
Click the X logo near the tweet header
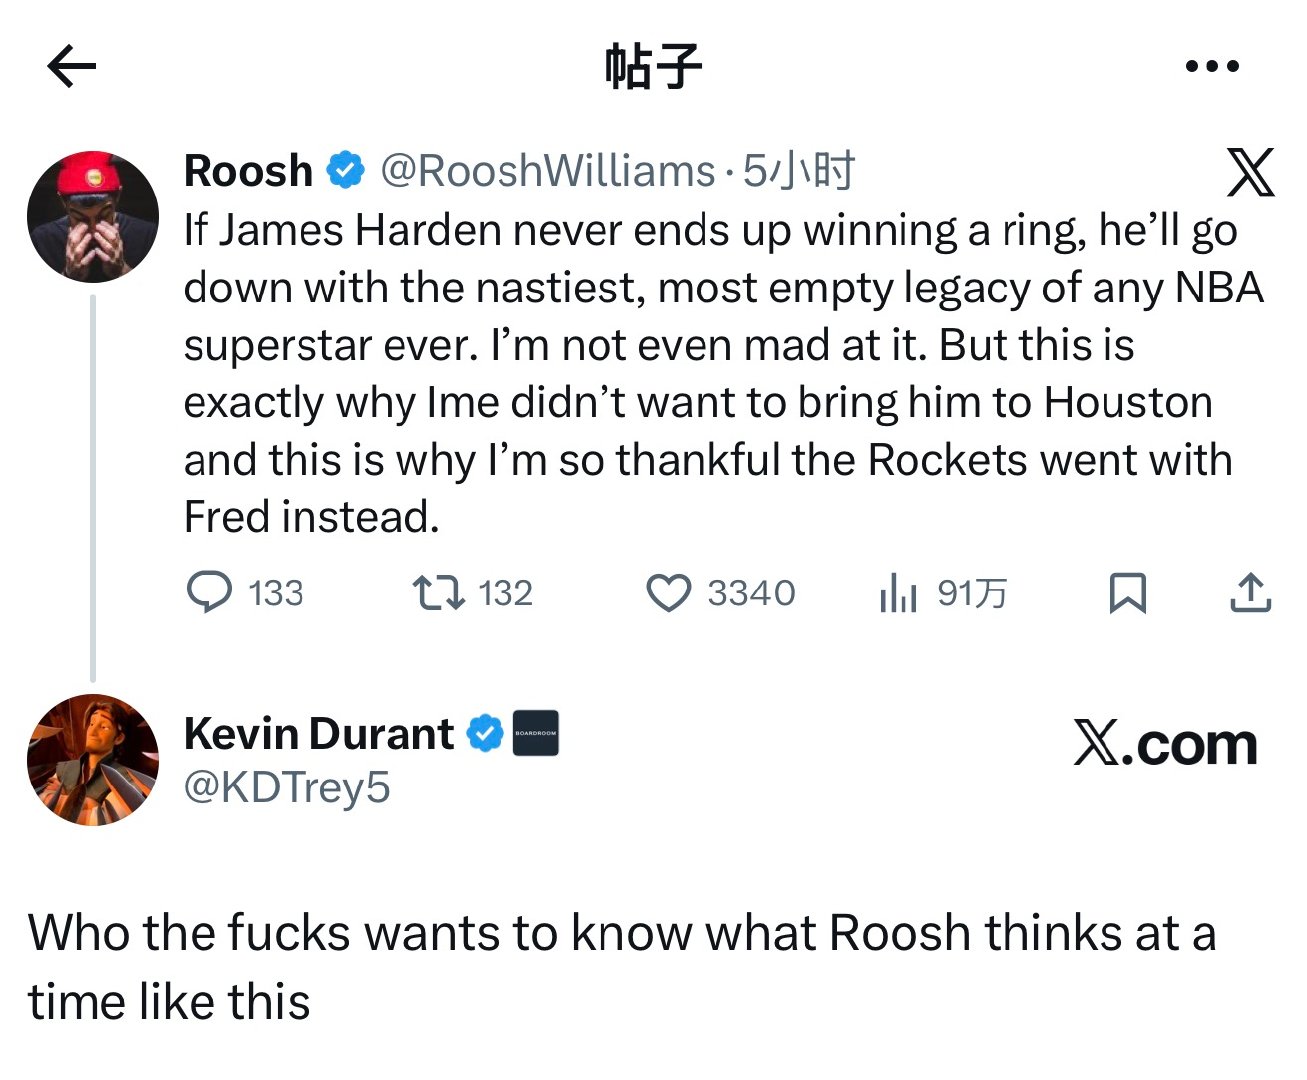pos(1252,172)
